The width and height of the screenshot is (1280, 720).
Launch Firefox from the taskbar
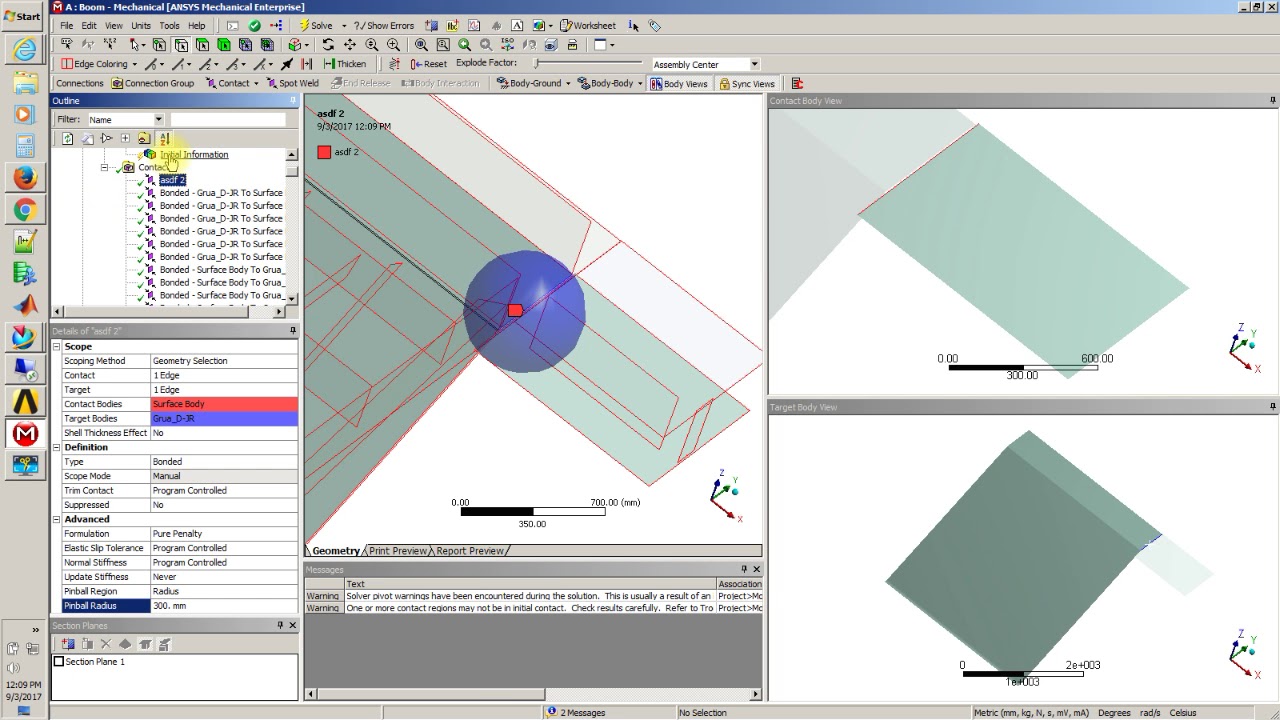pos(25,178)
